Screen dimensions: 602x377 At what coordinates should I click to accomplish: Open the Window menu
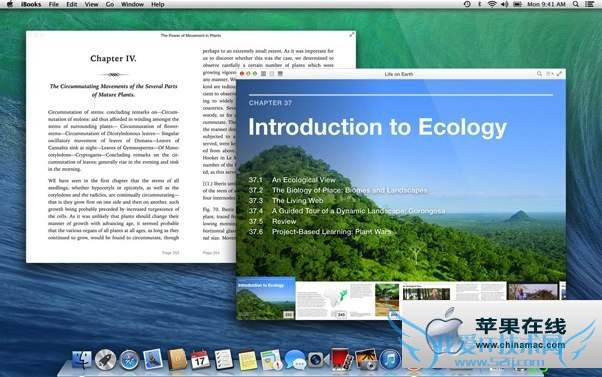click(x=132, y=4)
